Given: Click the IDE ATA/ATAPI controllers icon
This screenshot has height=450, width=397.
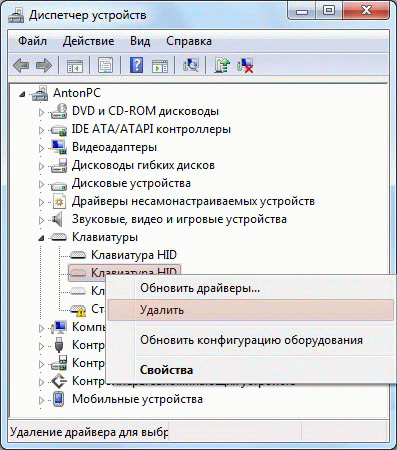Looking at the screenshot, I should tap(59, 130).
